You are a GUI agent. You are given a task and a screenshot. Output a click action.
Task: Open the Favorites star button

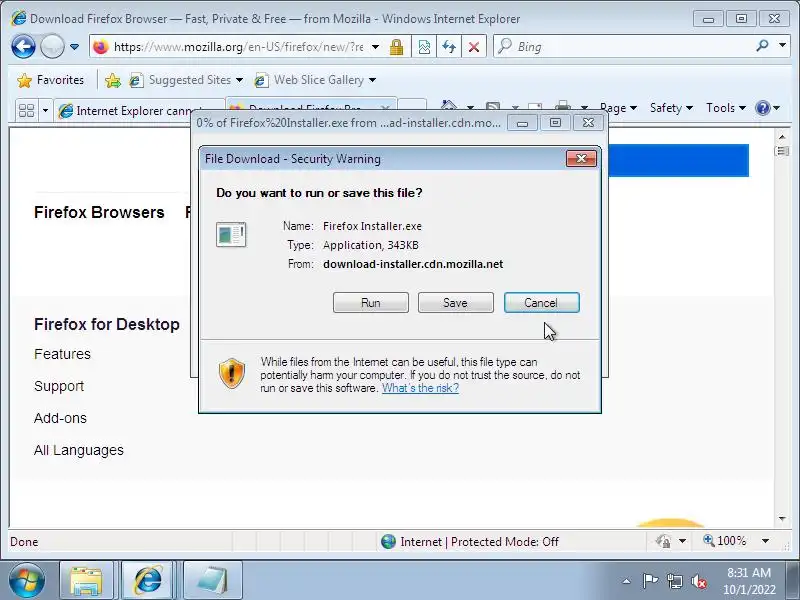tap(51, 80)
